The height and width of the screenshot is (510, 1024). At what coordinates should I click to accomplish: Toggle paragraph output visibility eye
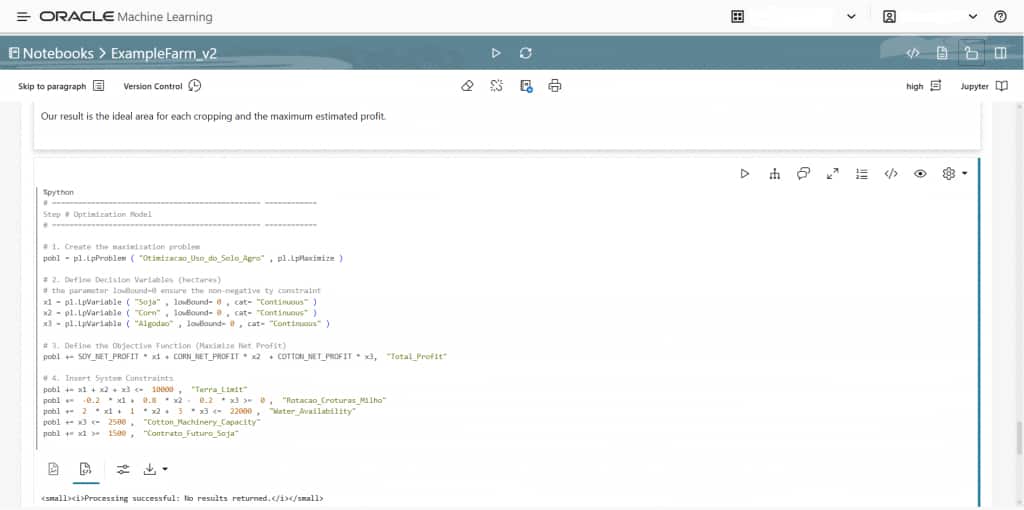pos(920,174)
